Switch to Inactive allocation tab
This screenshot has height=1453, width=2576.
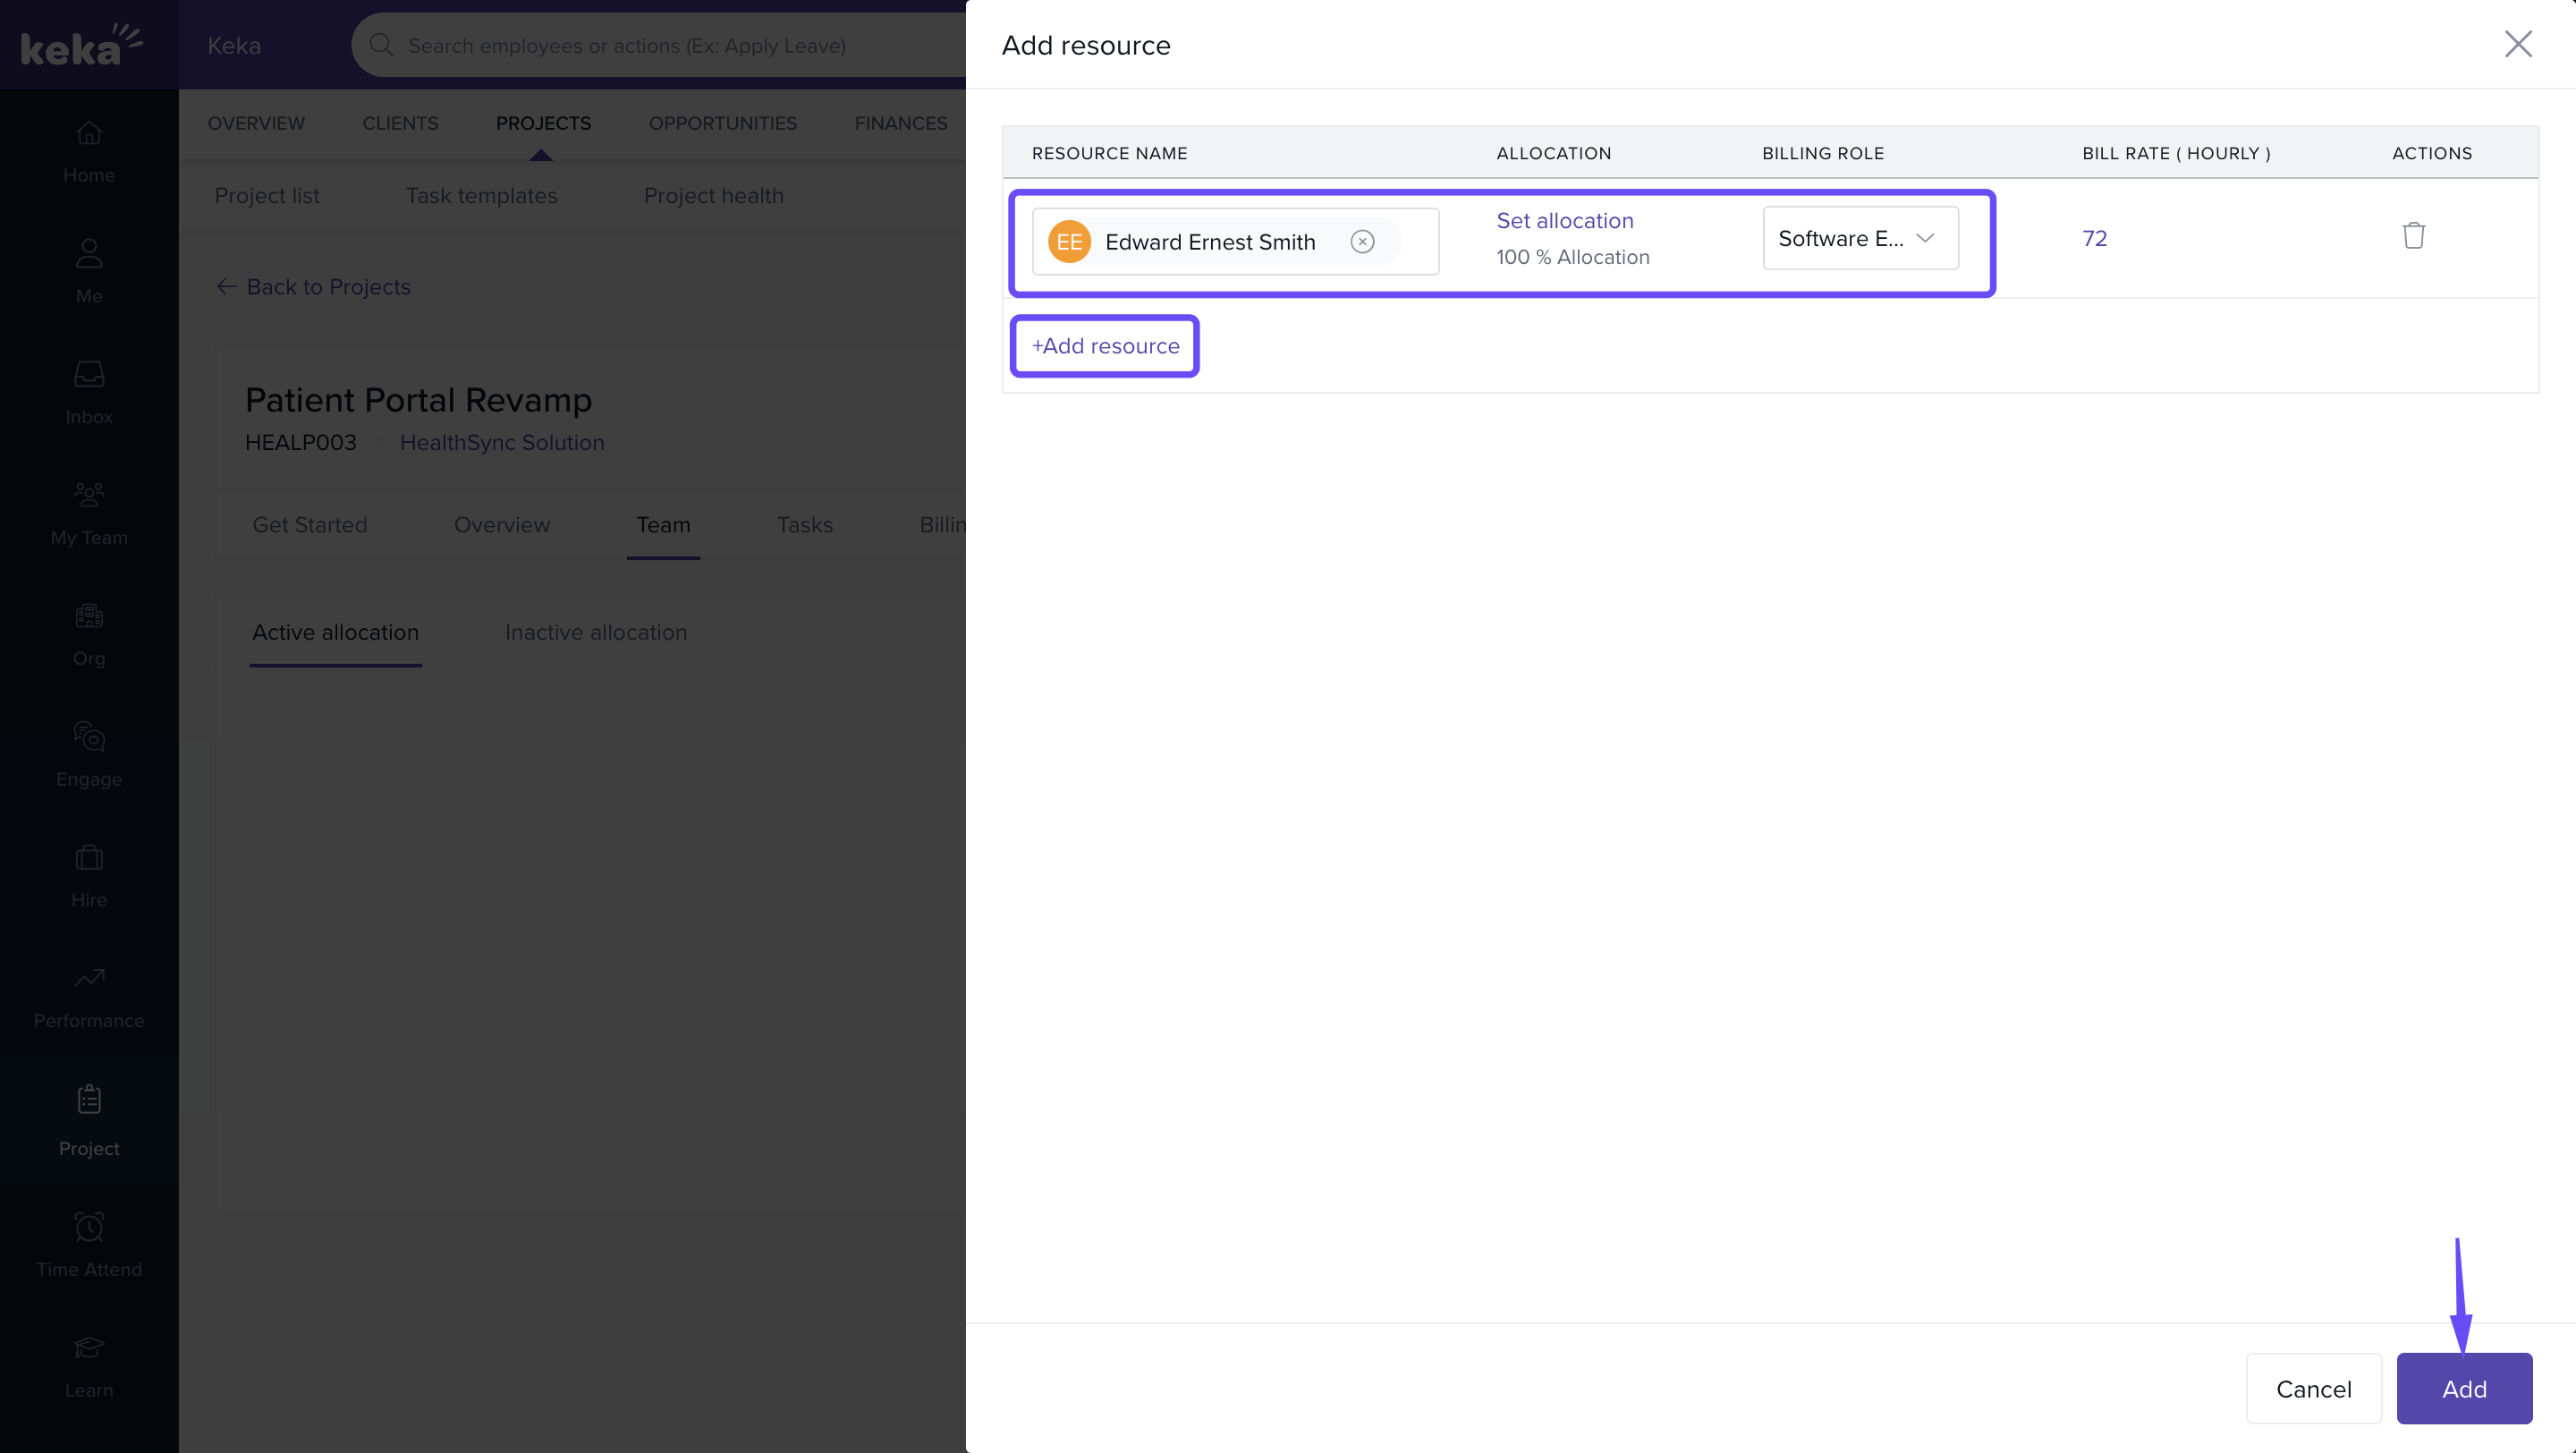click(595, 633)
